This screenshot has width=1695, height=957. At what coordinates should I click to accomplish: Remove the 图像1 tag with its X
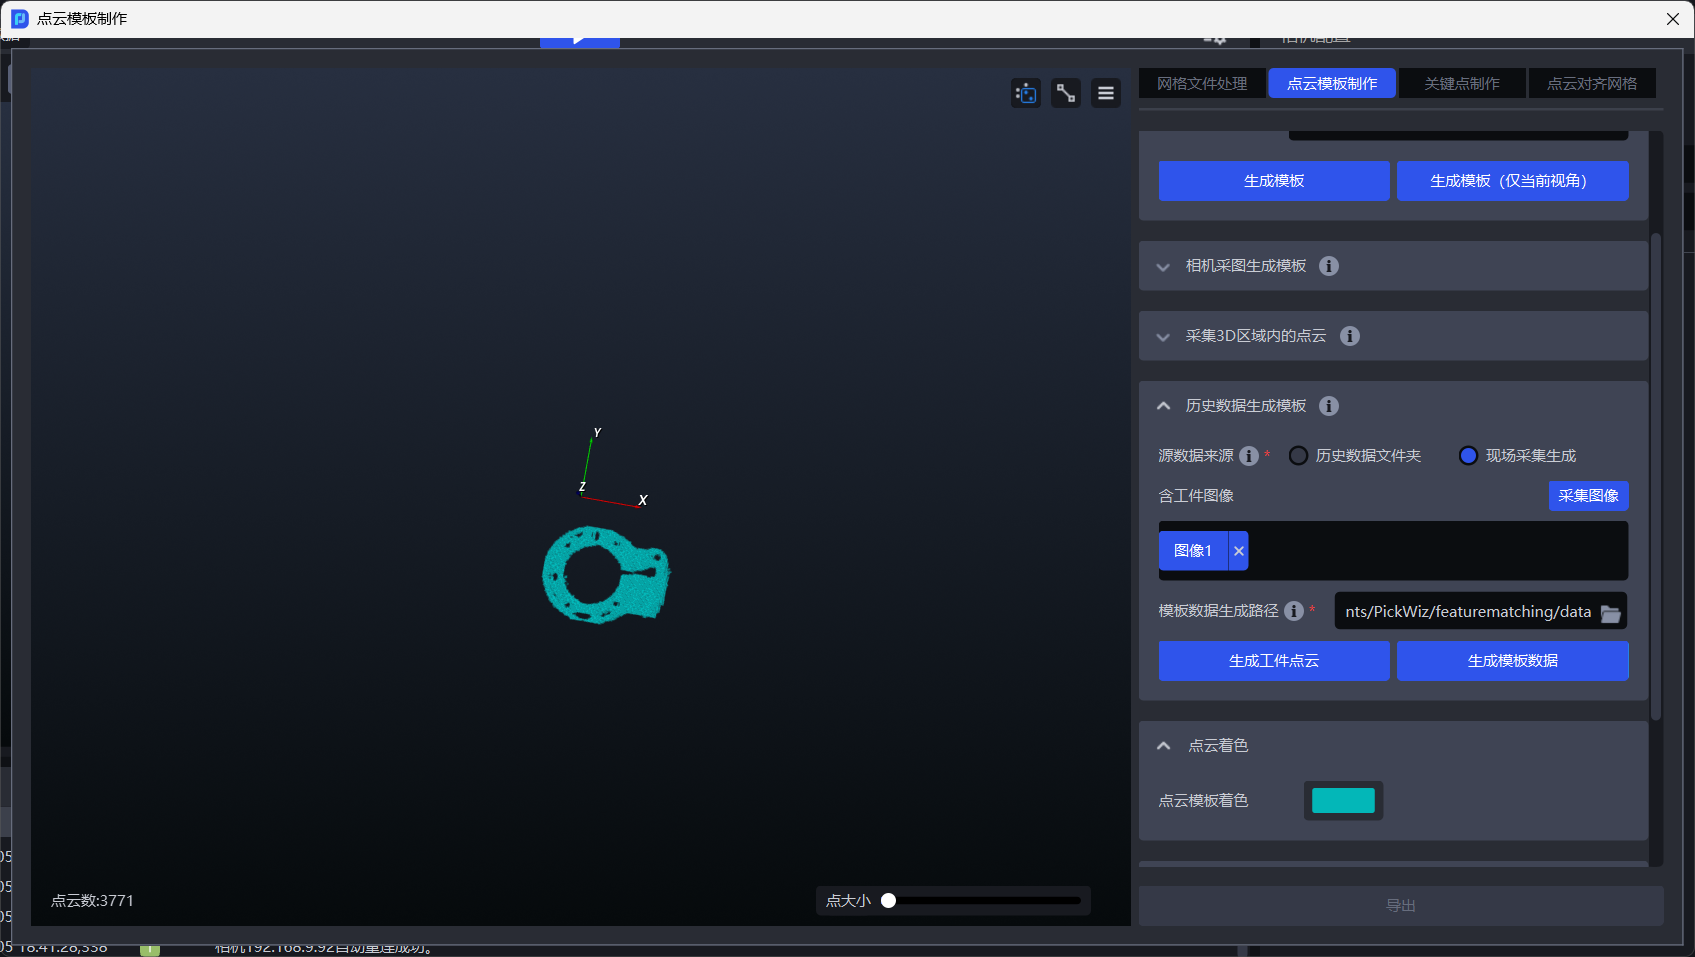(1239, 551)
